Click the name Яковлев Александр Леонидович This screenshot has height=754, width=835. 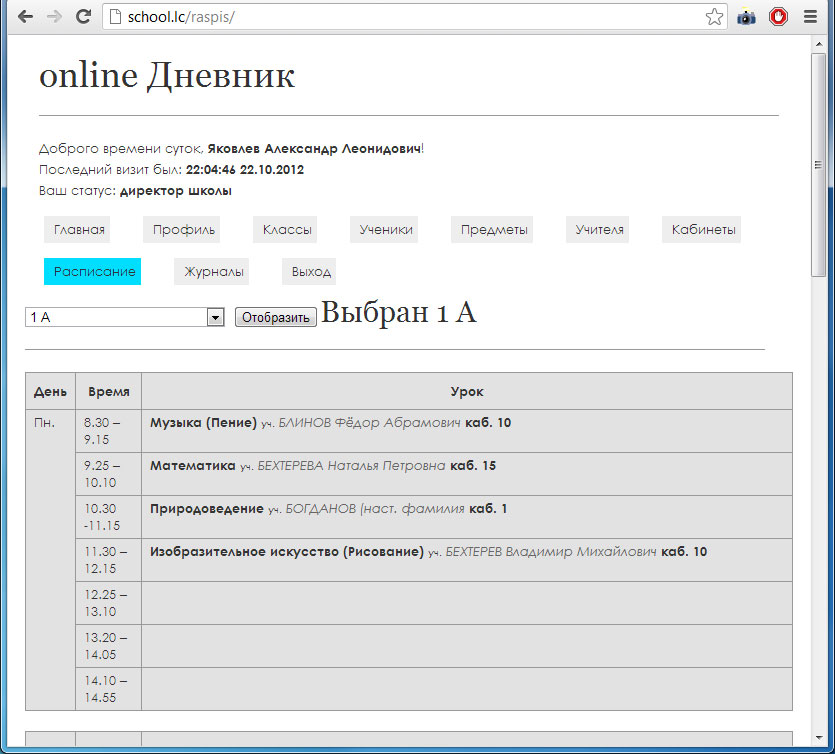click(x=314, y=149)
